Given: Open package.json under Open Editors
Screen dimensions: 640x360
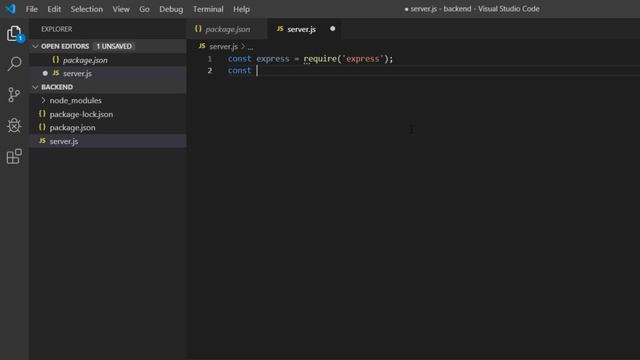Looking at the screenshot, I should (x=108, y=60).
